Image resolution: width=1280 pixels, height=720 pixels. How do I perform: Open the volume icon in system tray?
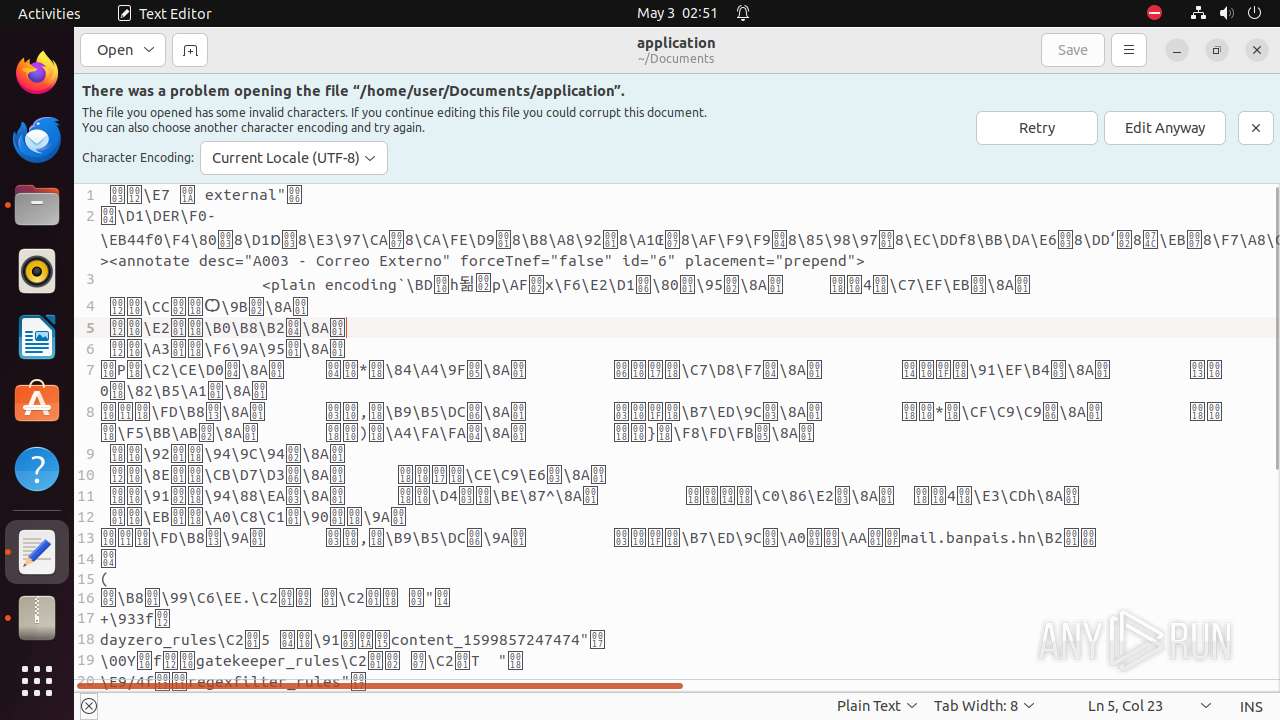coord(1226,13)
